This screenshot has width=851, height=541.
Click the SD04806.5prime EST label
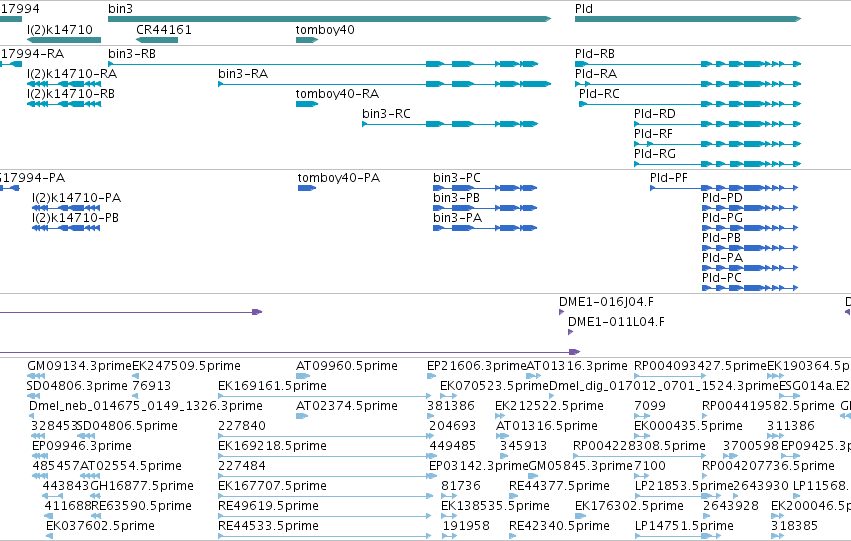127,427
